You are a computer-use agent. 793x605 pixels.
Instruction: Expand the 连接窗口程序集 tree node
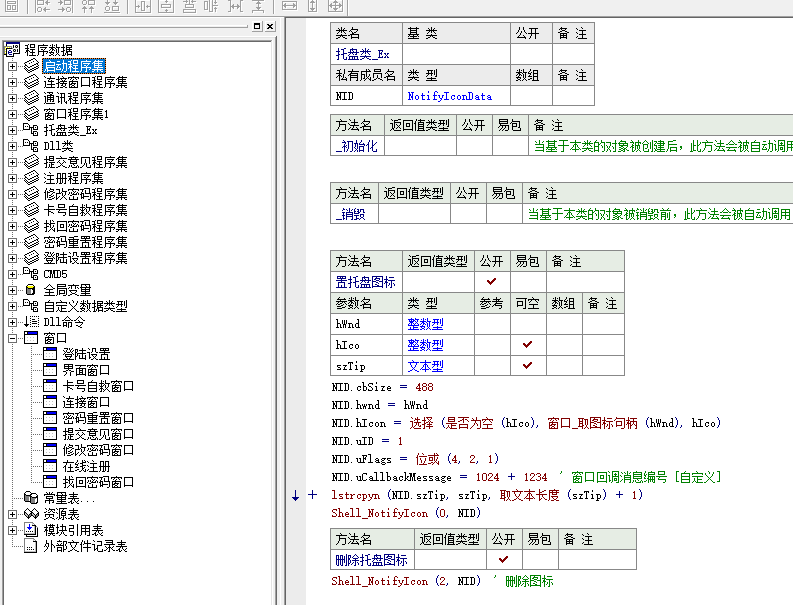(13, 82)
